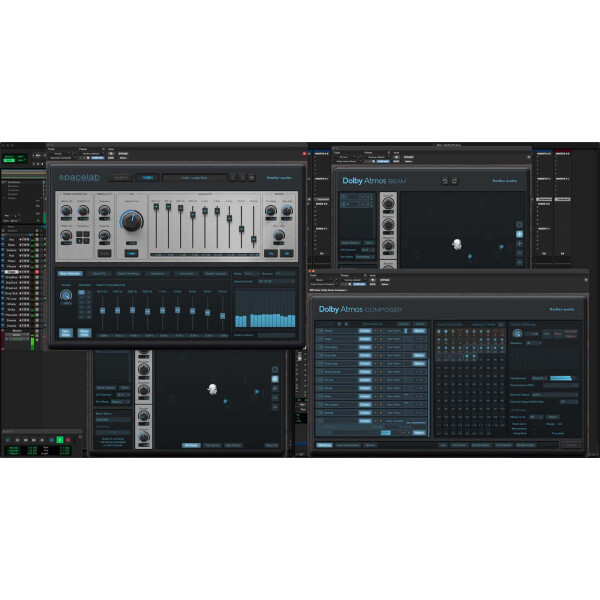Toggle first Standard grid cell in spacelab
The height and width of the screenshot is (600, 600).
pyautogui.click(x=81, y=292)
